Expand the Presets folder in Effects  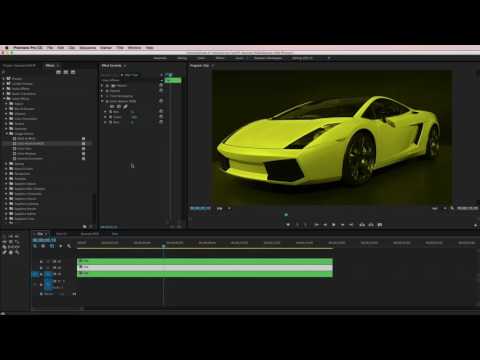click(x=4, y=79)
